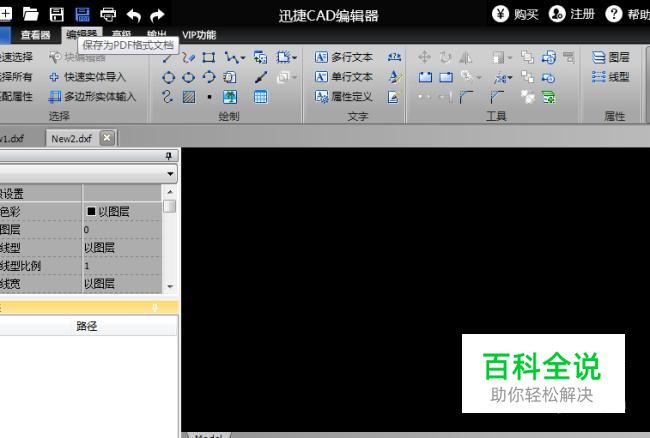
Task: Insert a table with the grid icon
Action: pos(260,97)
